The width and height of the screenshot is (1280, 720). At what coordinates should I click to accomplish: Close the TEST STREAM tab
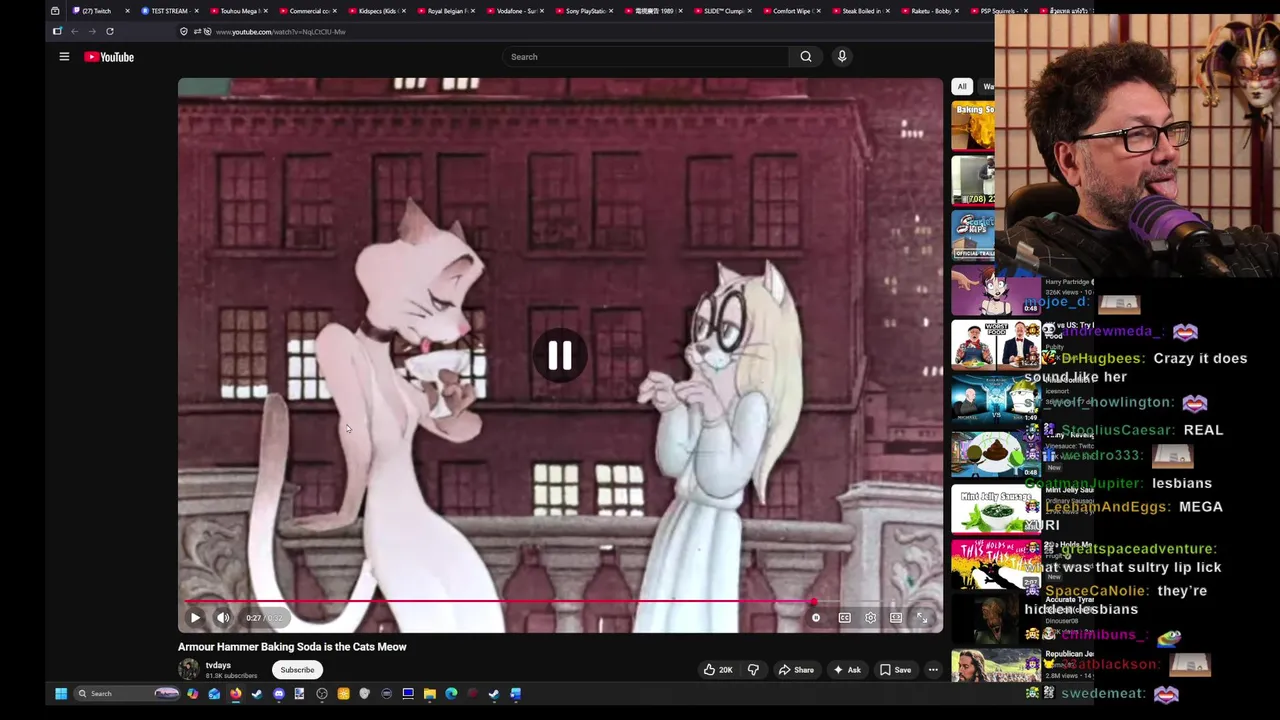click(196, 11)
